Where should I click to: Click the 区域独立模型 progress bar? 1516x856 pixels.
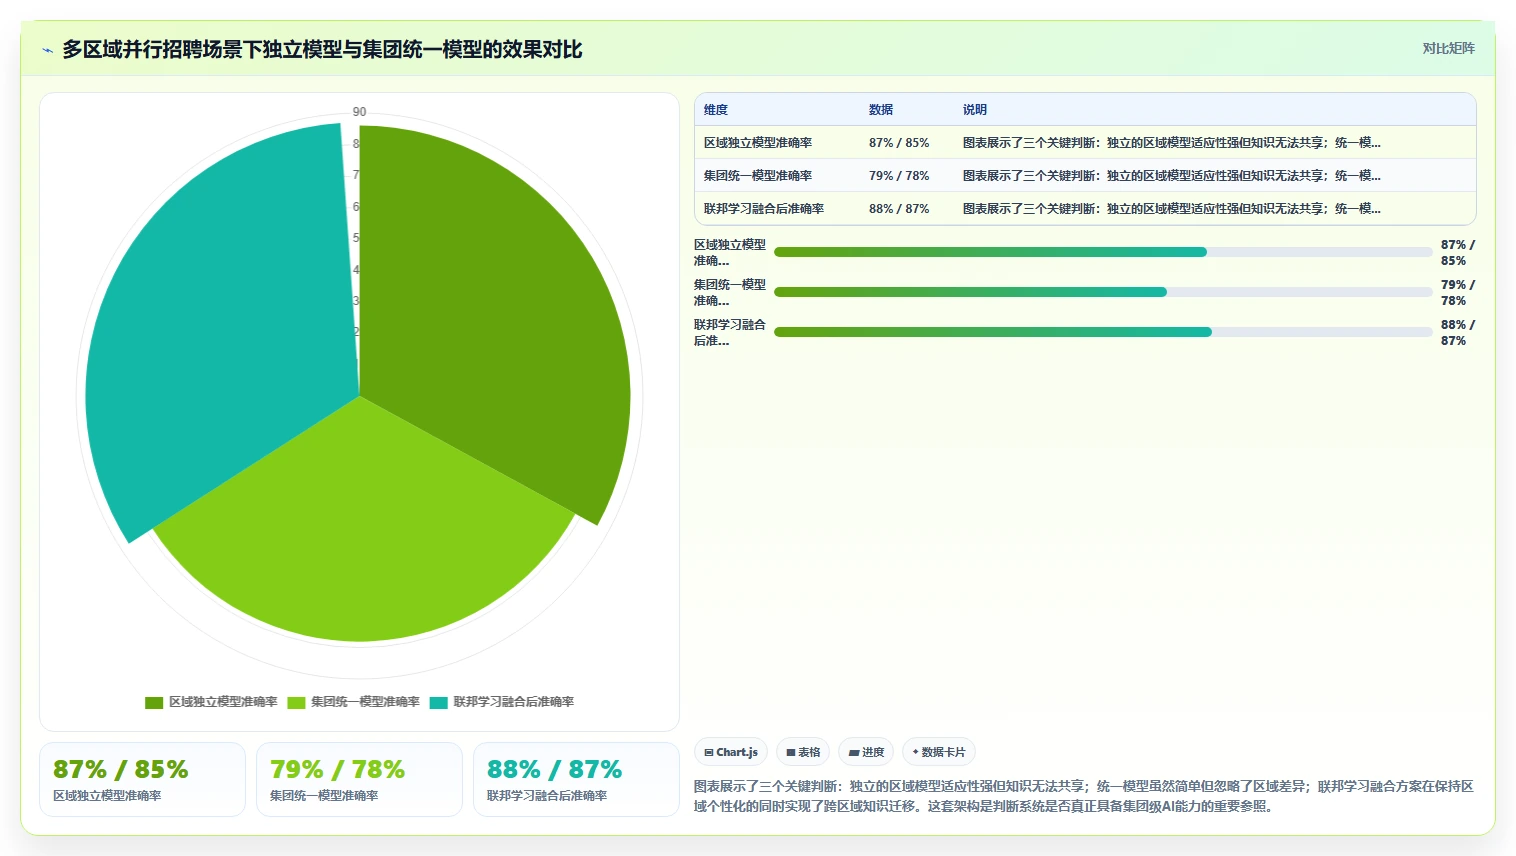pyautogui.click(x=1103, y=252)
